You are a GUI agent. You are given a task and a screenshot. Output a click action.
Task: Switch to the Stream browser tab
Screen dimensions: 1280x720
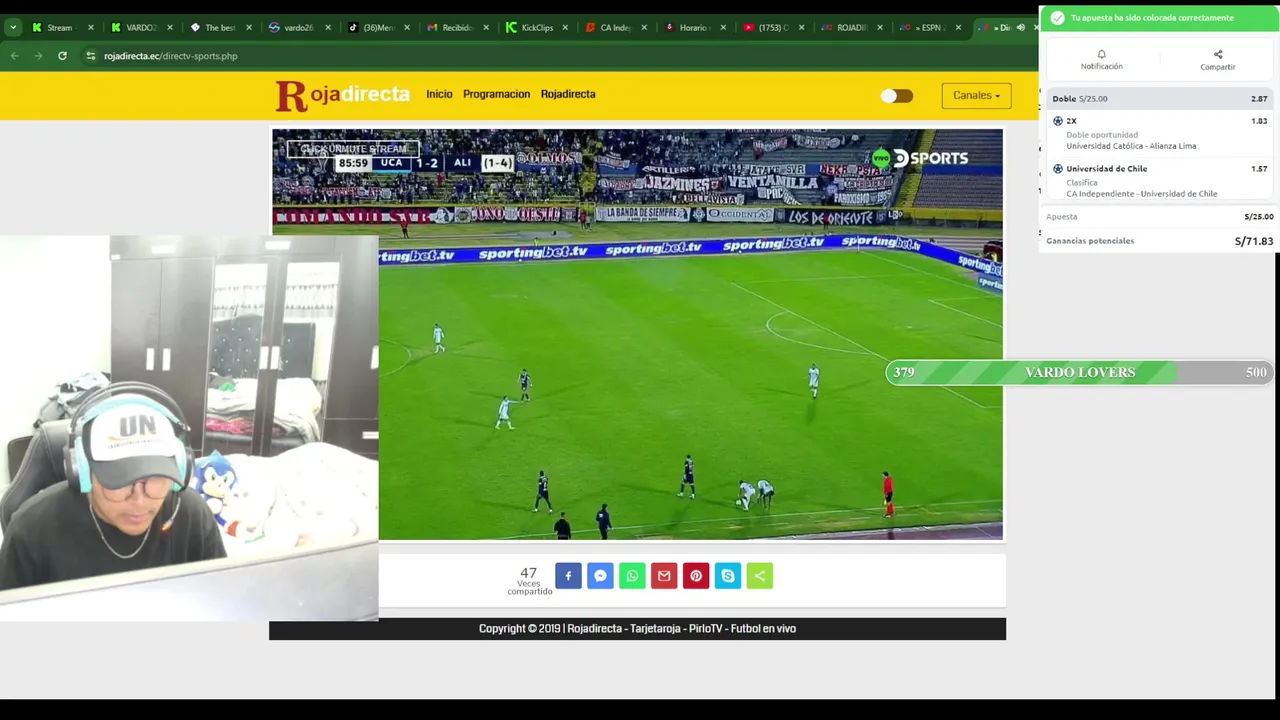(60, 28)
